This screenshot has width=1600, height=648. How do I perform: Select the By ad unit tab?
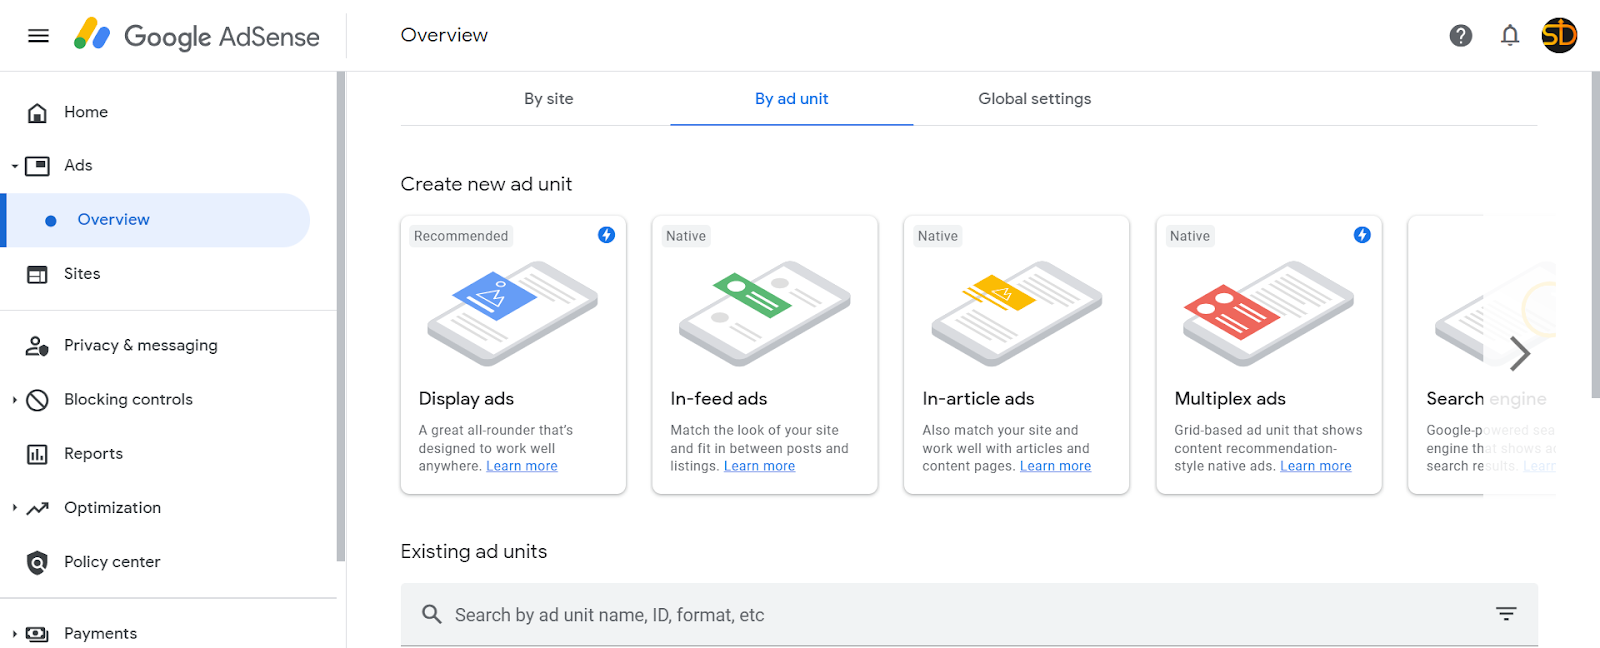[791, 99]
